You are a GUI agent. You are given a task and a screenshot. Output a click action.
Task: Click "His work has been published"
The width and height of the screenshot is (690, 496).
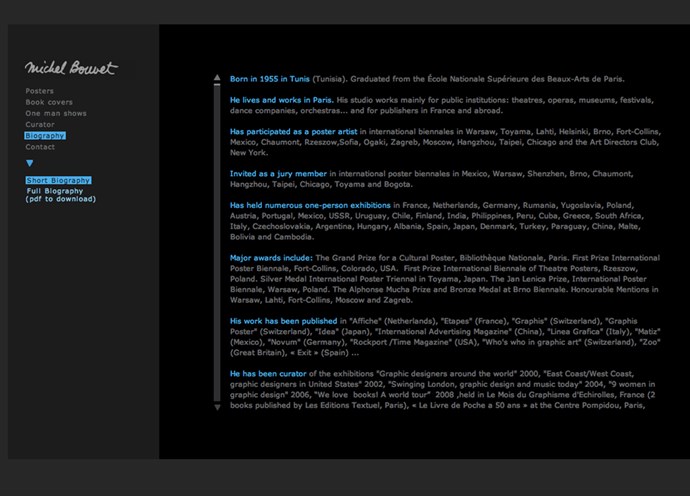(283, 321)
